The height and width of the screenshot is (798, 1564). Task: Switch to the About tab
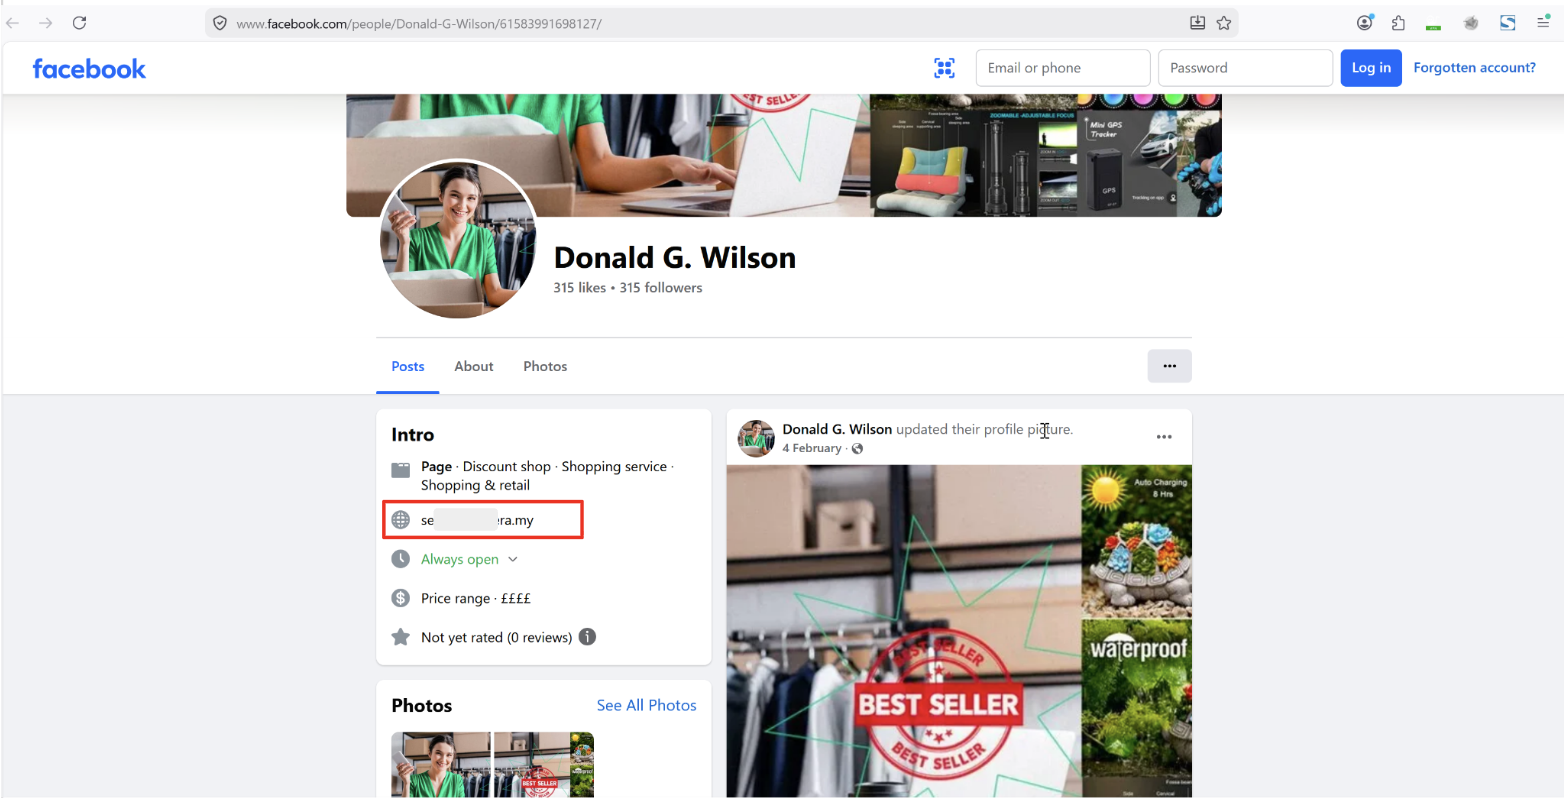(x=474, y=366)
